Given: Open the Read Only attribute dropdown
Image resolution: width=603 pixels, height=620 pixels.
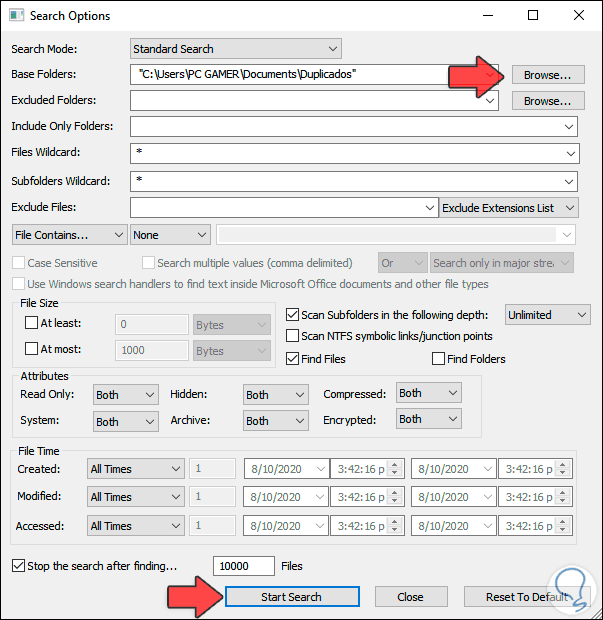Looking at the screenshot, I should pyautogui.click(x=126, y=395).
